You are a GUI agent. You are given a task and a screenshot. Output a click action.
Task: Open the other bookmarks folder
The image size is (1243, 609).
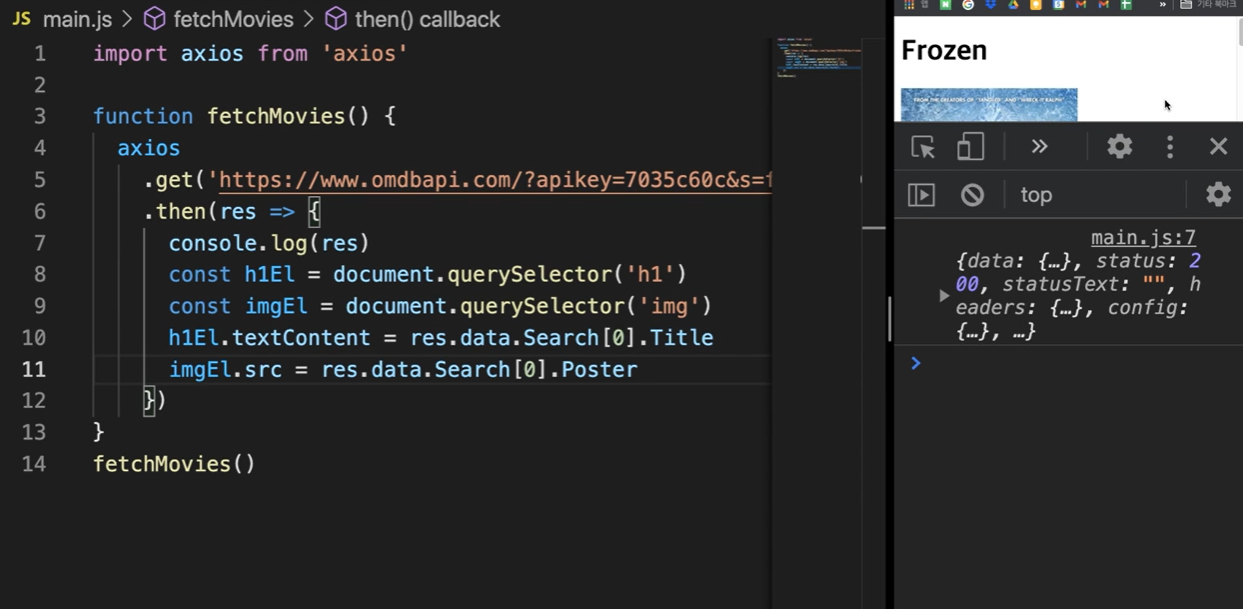pos(1208,5)
